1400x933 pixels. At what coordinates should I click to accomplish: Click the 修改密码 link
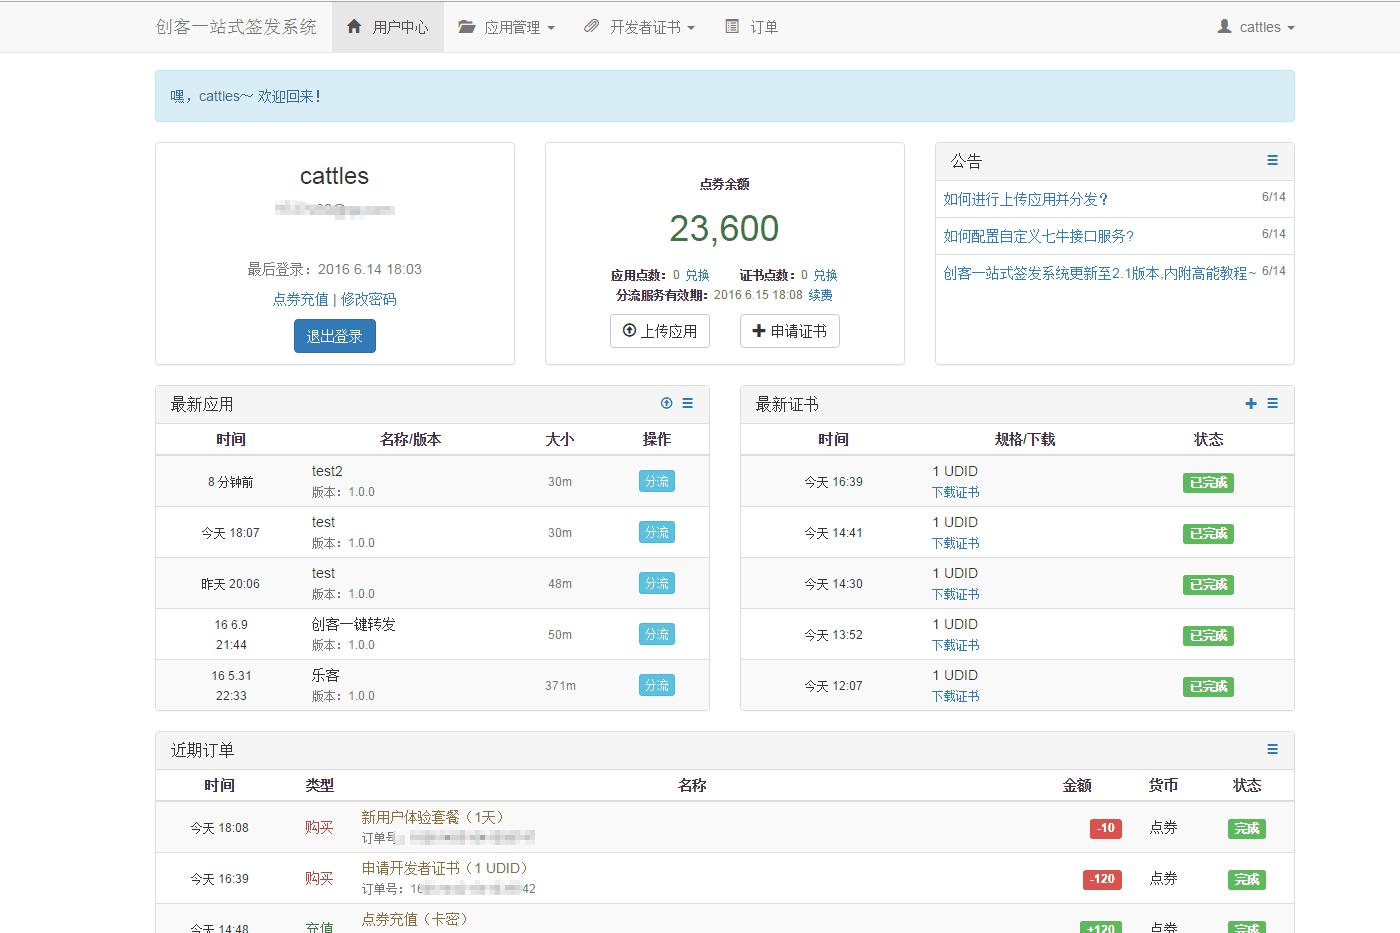369,299
